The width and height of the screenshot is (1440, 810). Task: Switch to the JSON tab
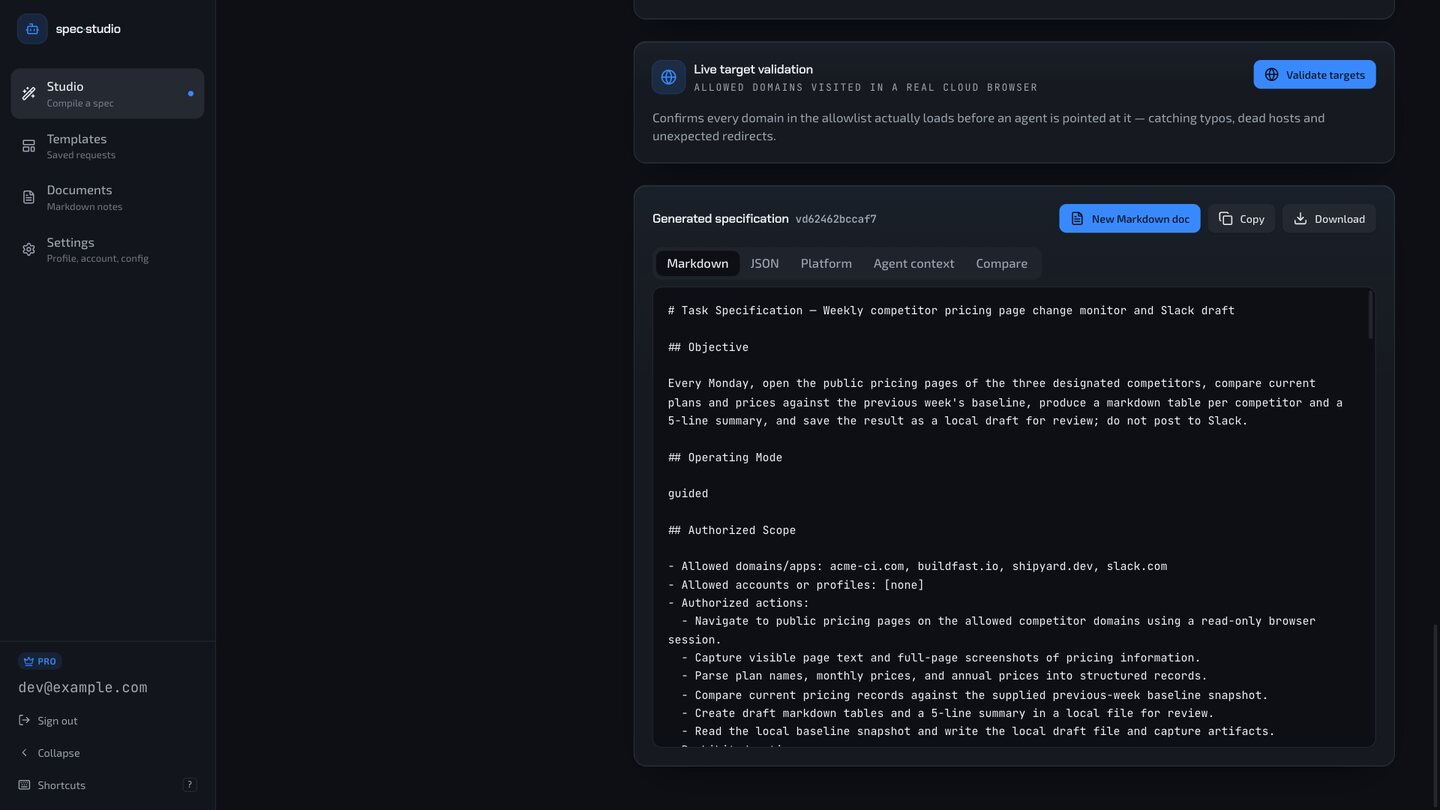coord(765,264)
